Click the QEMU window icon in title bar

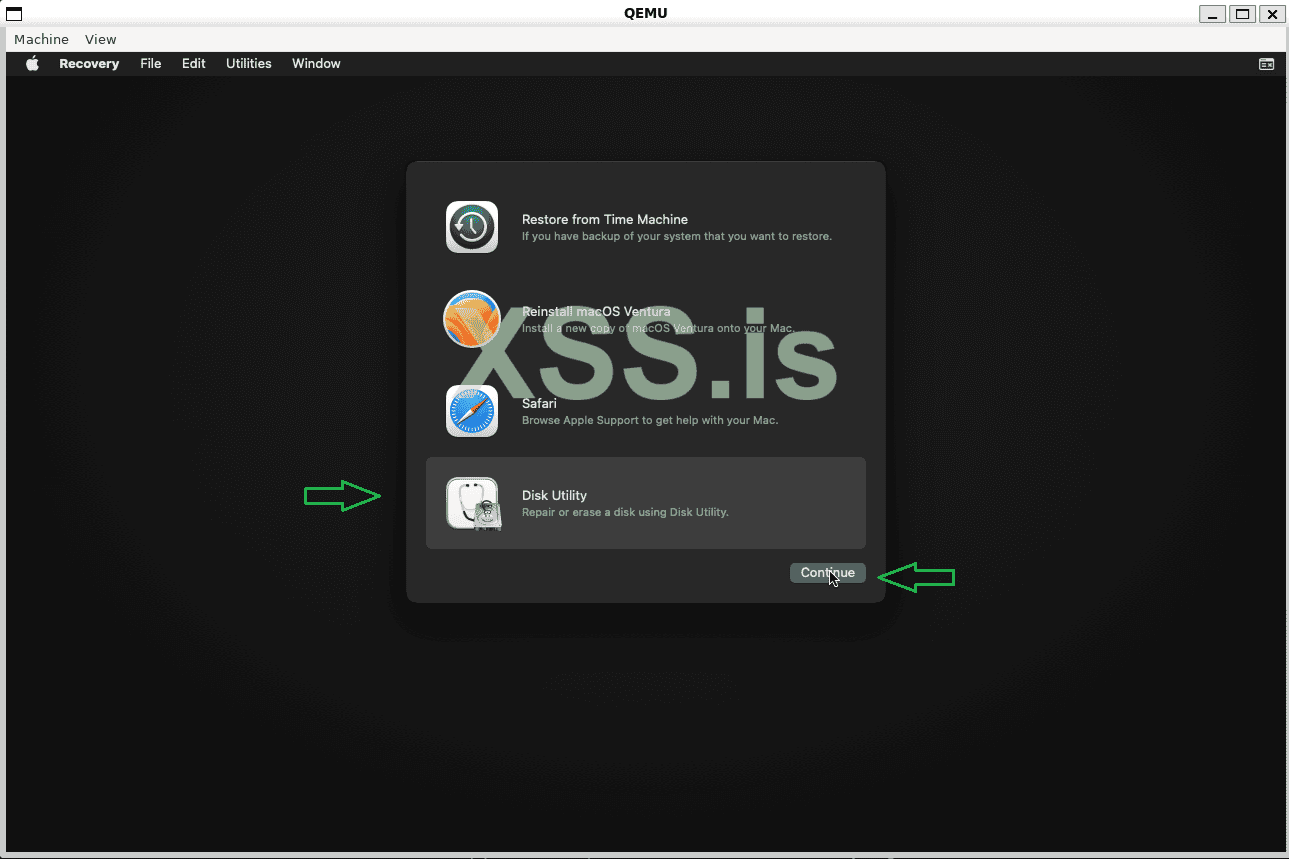click(x=15, y=14)
